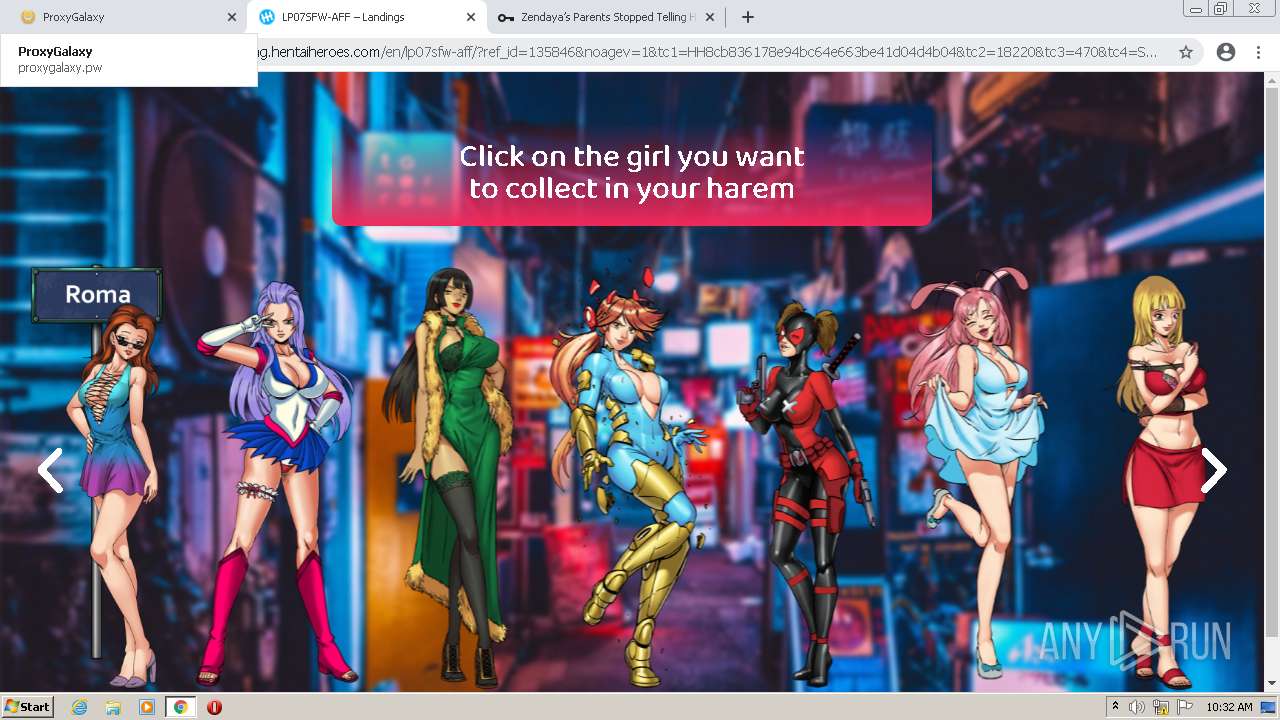Open the Chrome profile avatar menu
The image size is (1280, 720).
click(x=1225, y=52)
